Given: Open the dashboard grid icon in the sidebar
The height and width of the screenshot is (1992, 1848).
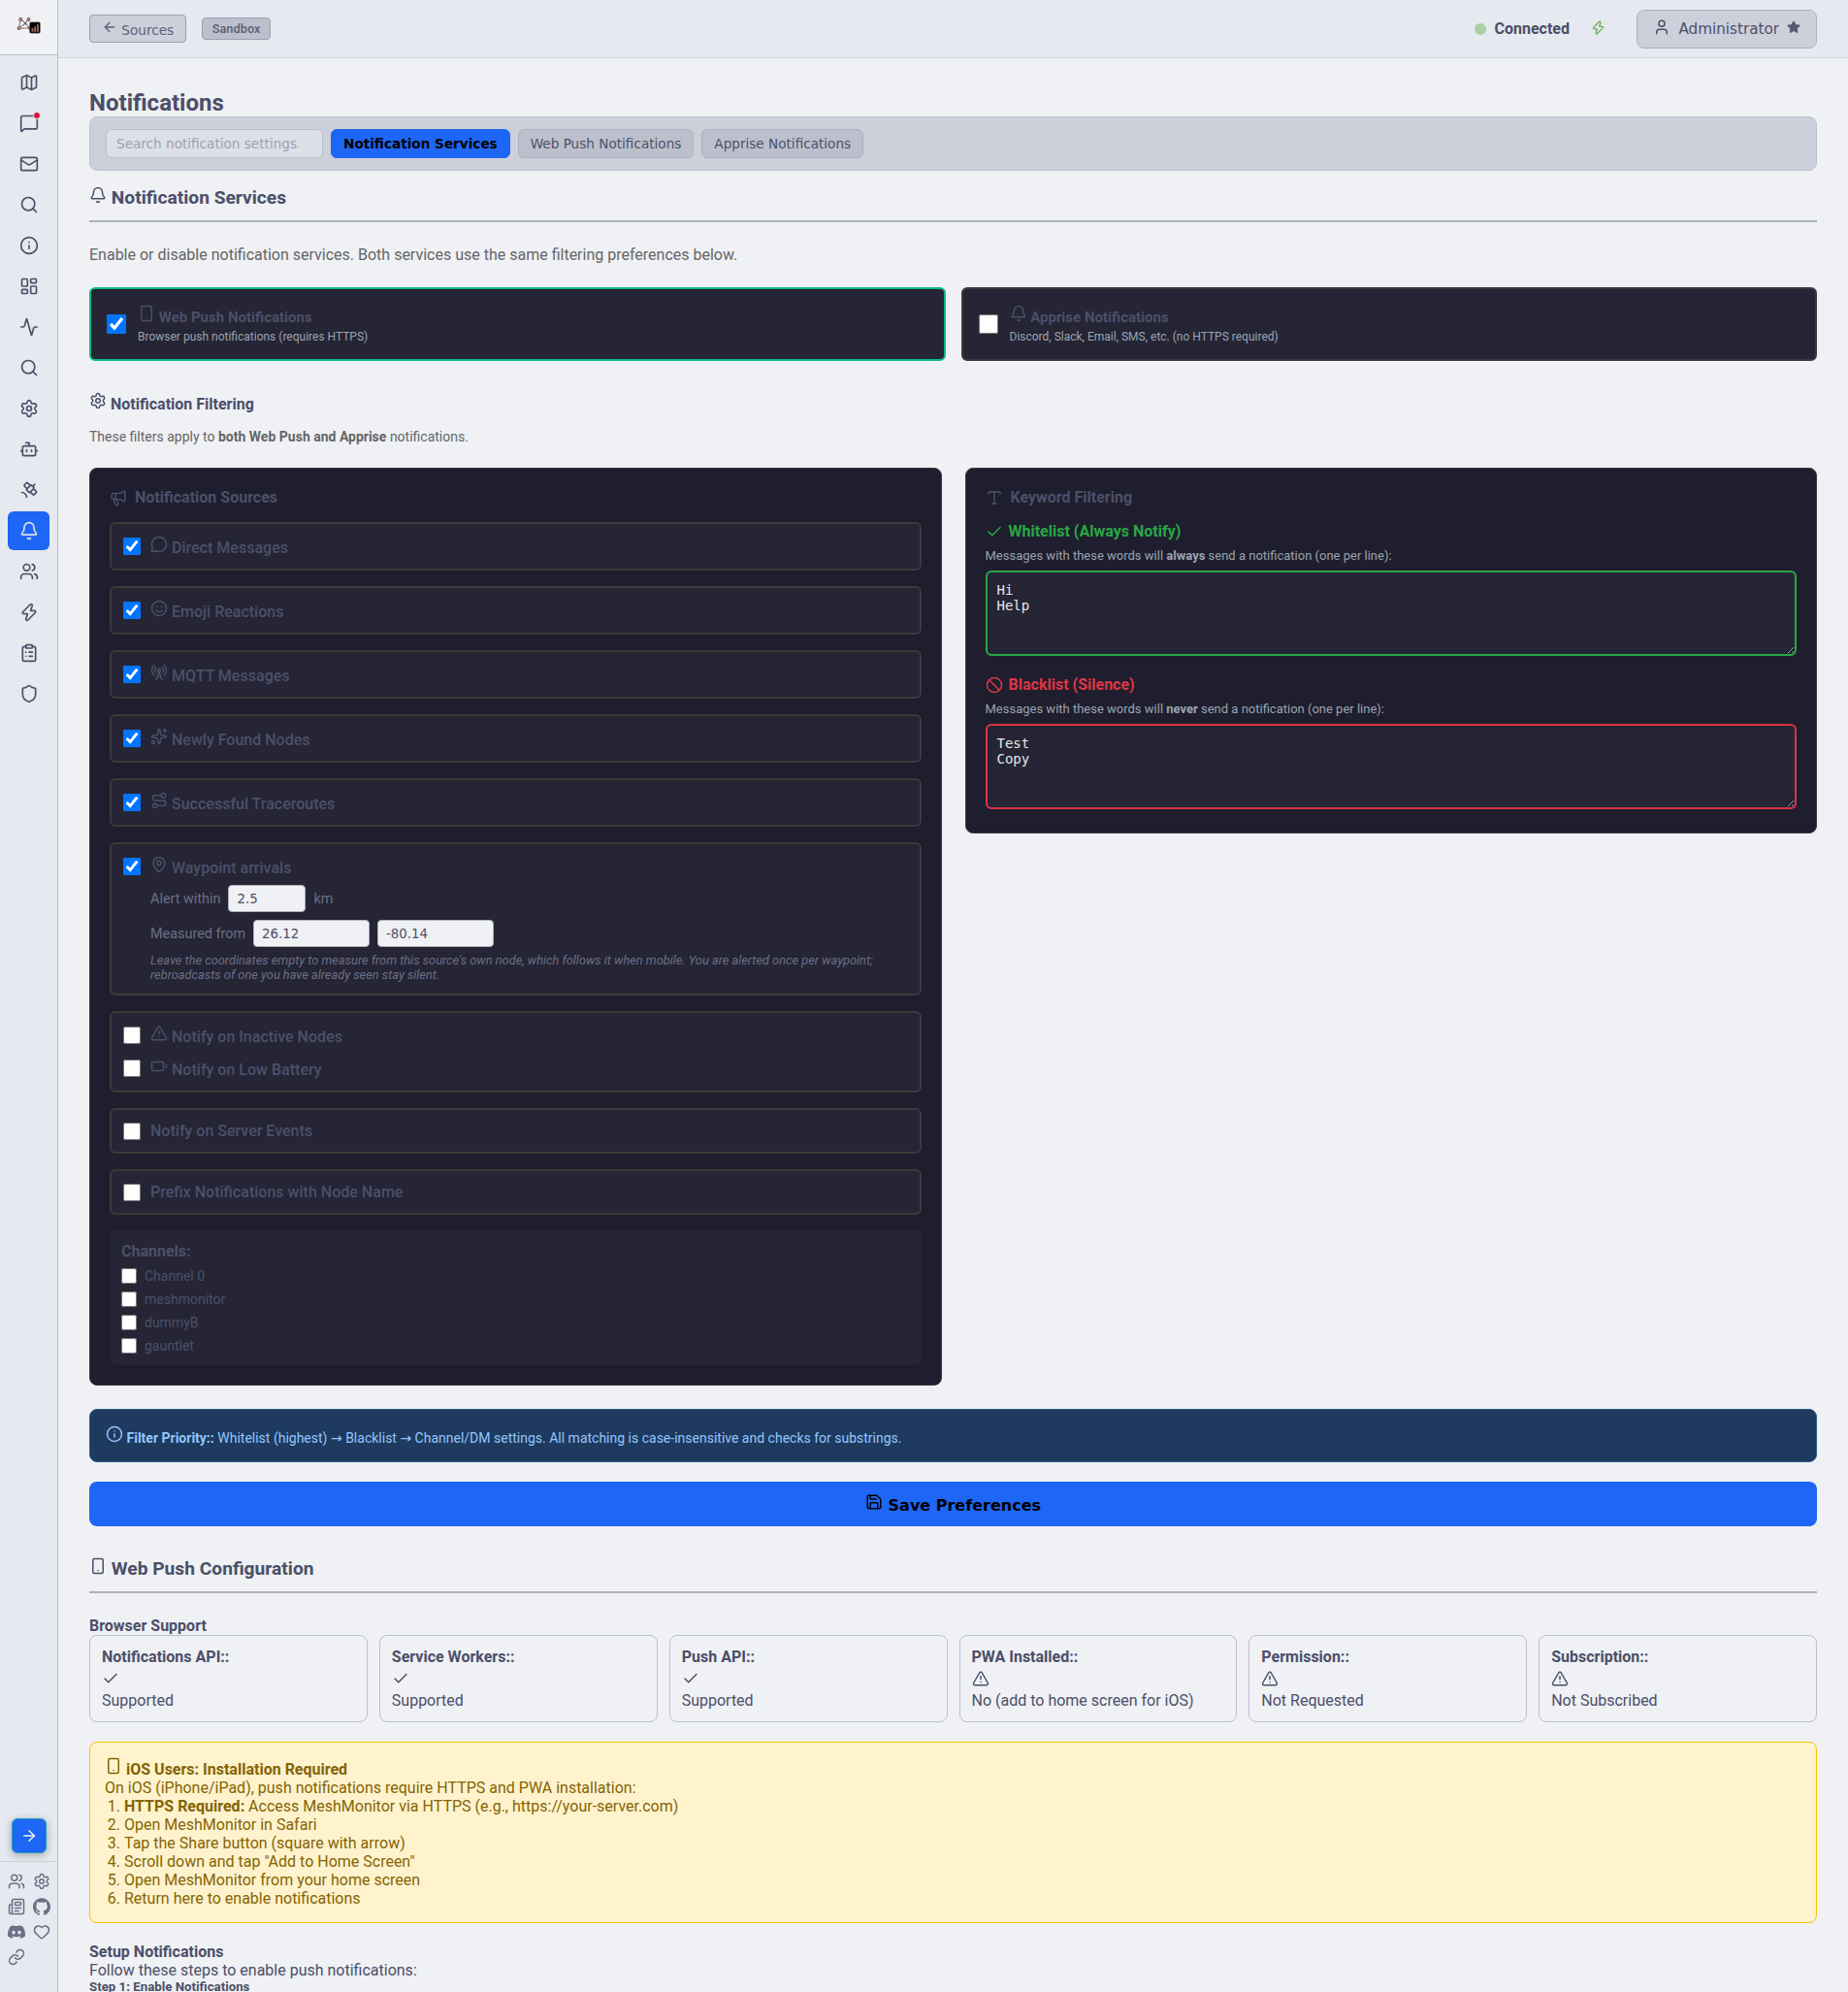Looking at the screenshot, I should (x=29, y=287).
